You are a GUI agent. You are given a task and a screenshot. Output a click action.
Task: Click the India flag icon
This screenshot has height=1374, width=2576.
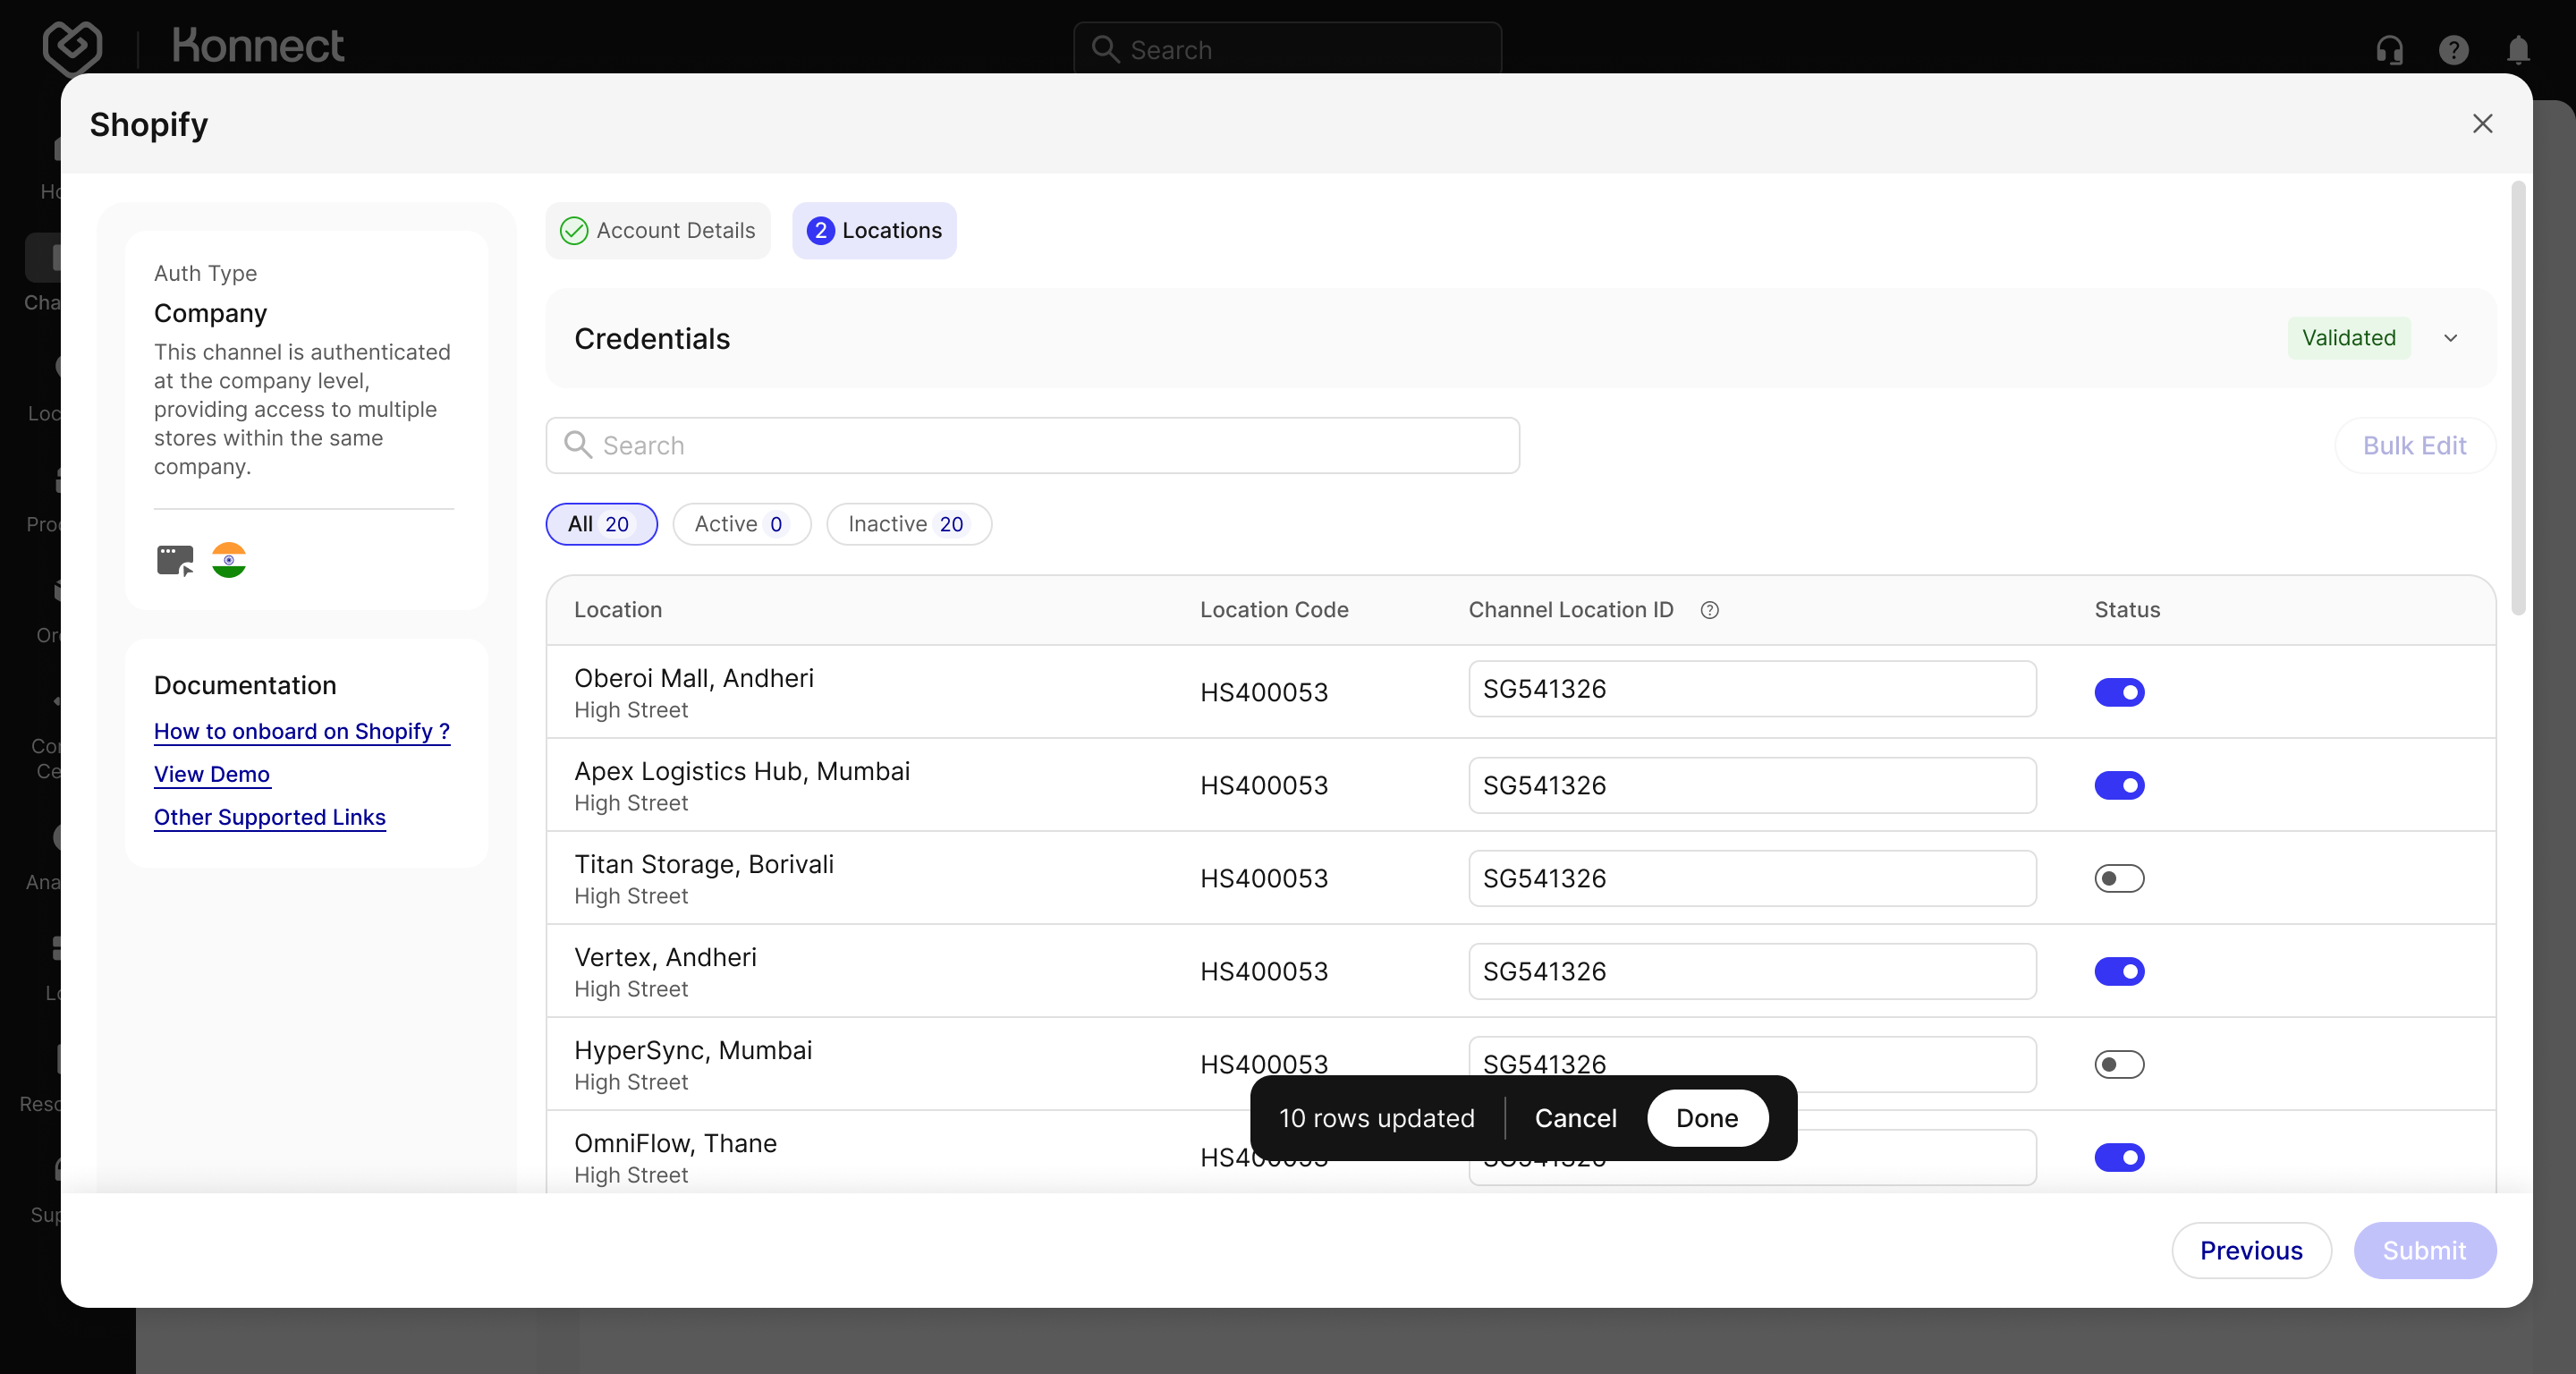(229, 560)
